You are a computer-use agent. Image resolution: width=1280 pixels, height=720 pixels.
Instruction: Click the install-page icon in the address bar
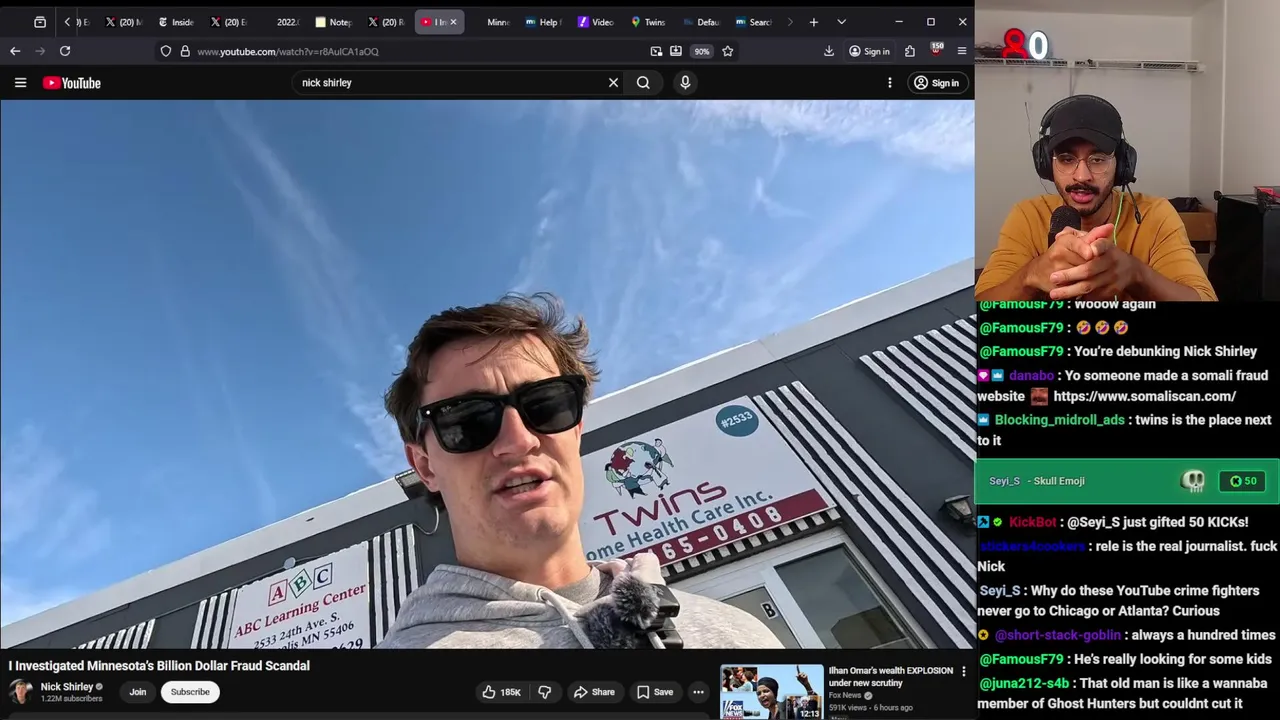click(x=676, y=51)
